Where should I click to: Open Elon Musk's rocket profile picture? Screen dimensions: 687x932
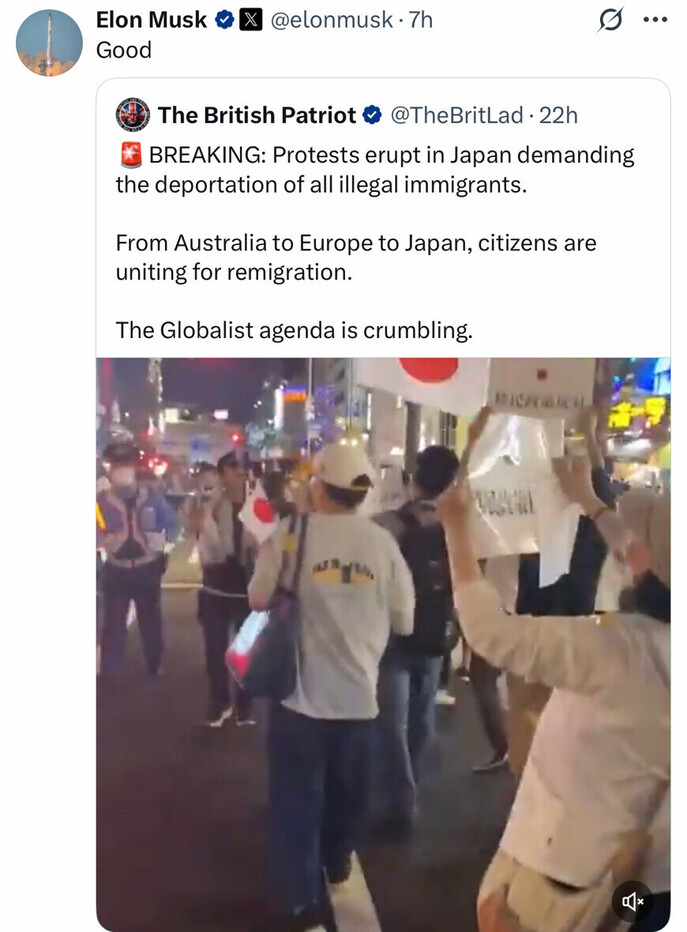coord(49,43)
